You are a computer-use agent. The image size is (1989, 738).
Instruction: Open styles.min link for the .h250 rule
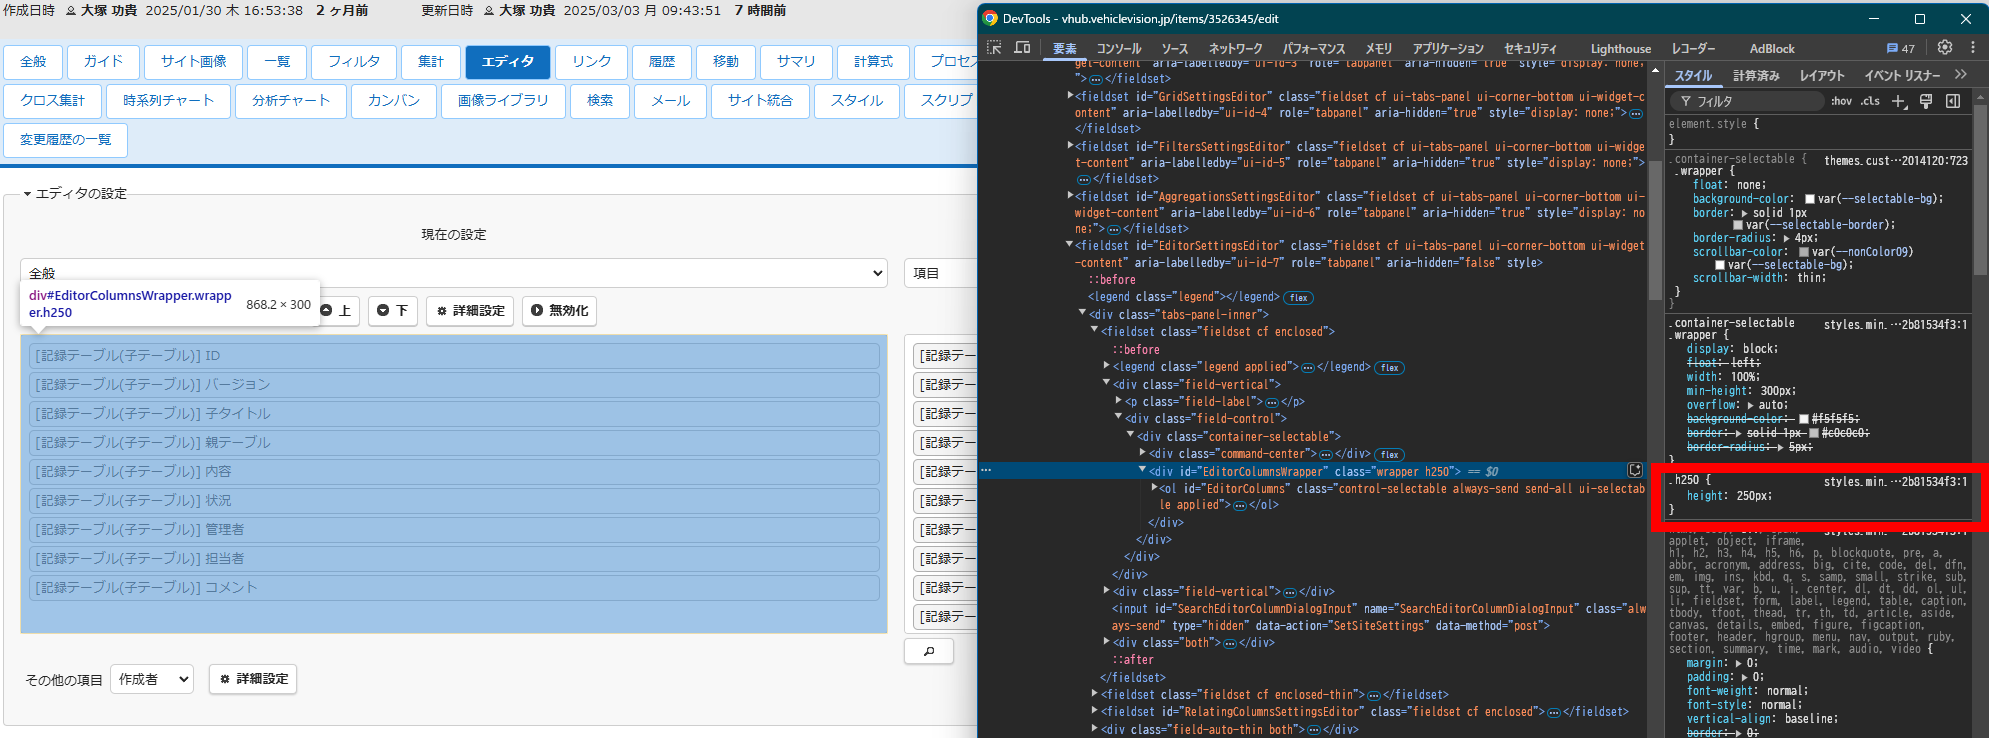(1895, 481)
